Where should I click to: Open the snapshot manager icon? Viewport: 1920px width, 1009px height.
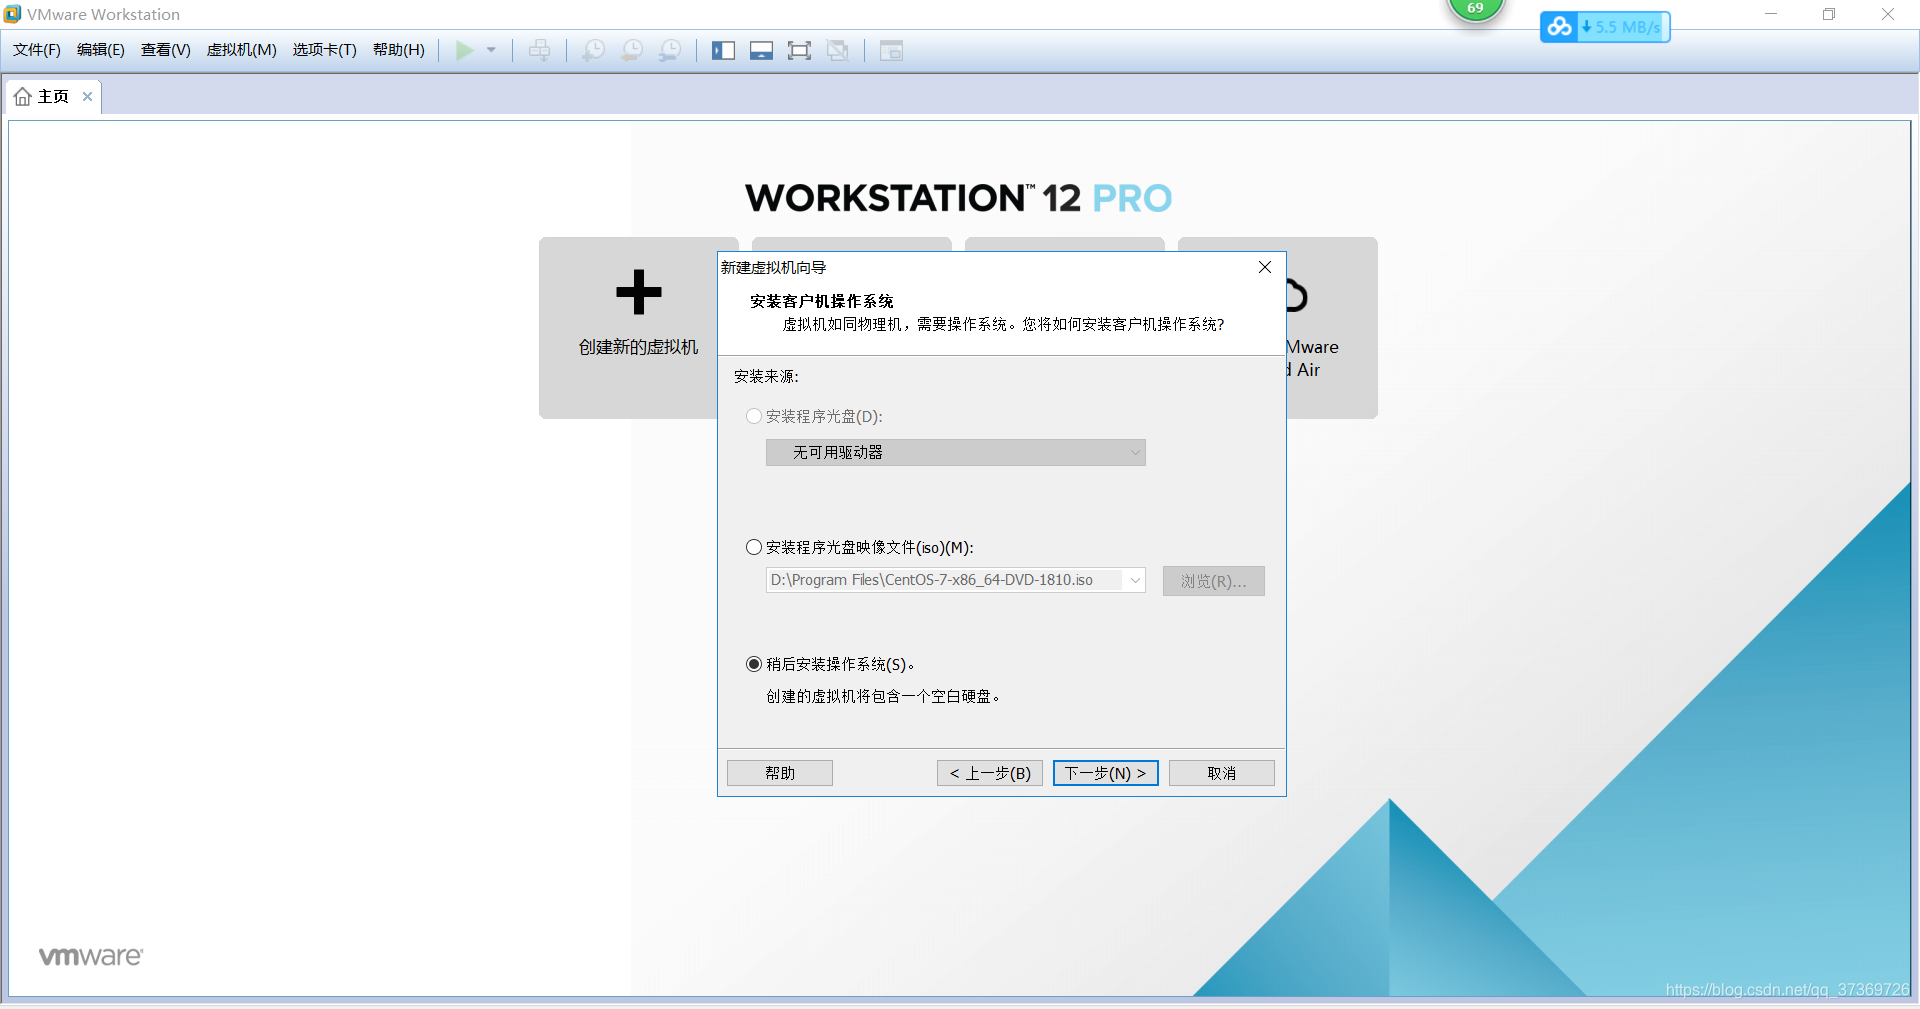coord(670,50)
